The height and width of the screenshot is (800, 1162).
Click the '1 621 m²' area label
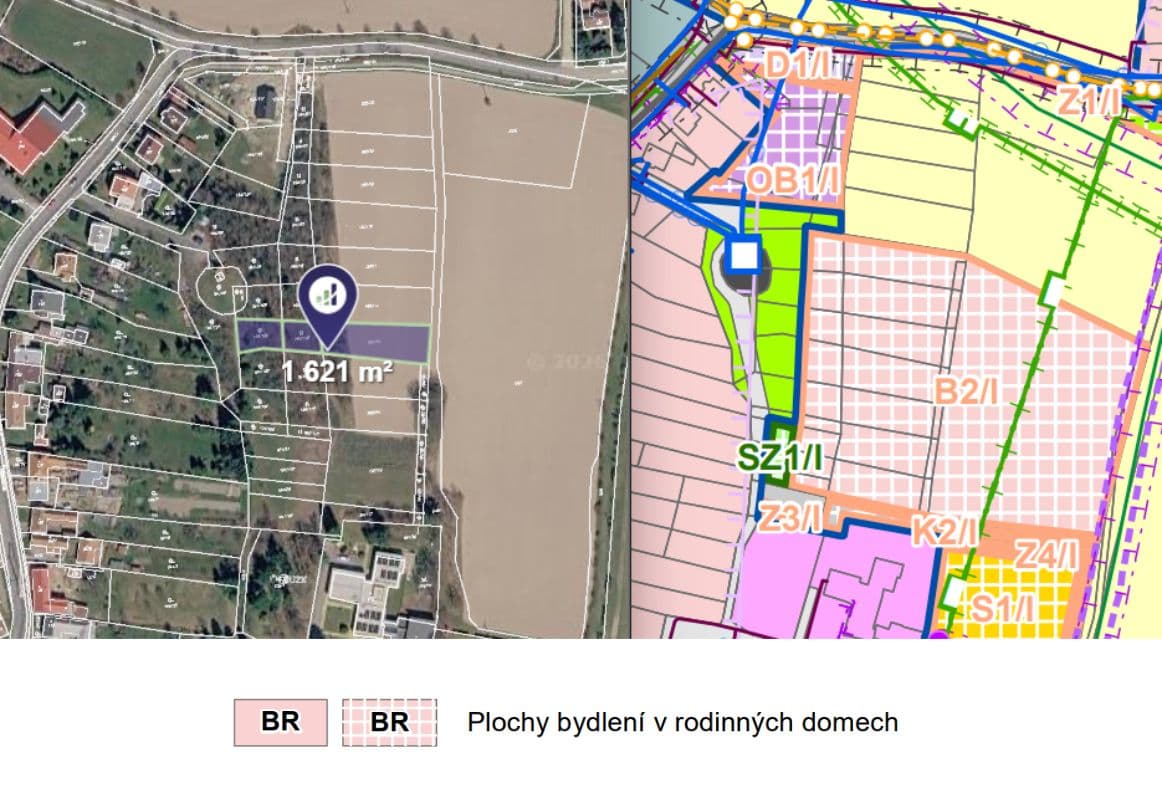click(x=336, y=371)
